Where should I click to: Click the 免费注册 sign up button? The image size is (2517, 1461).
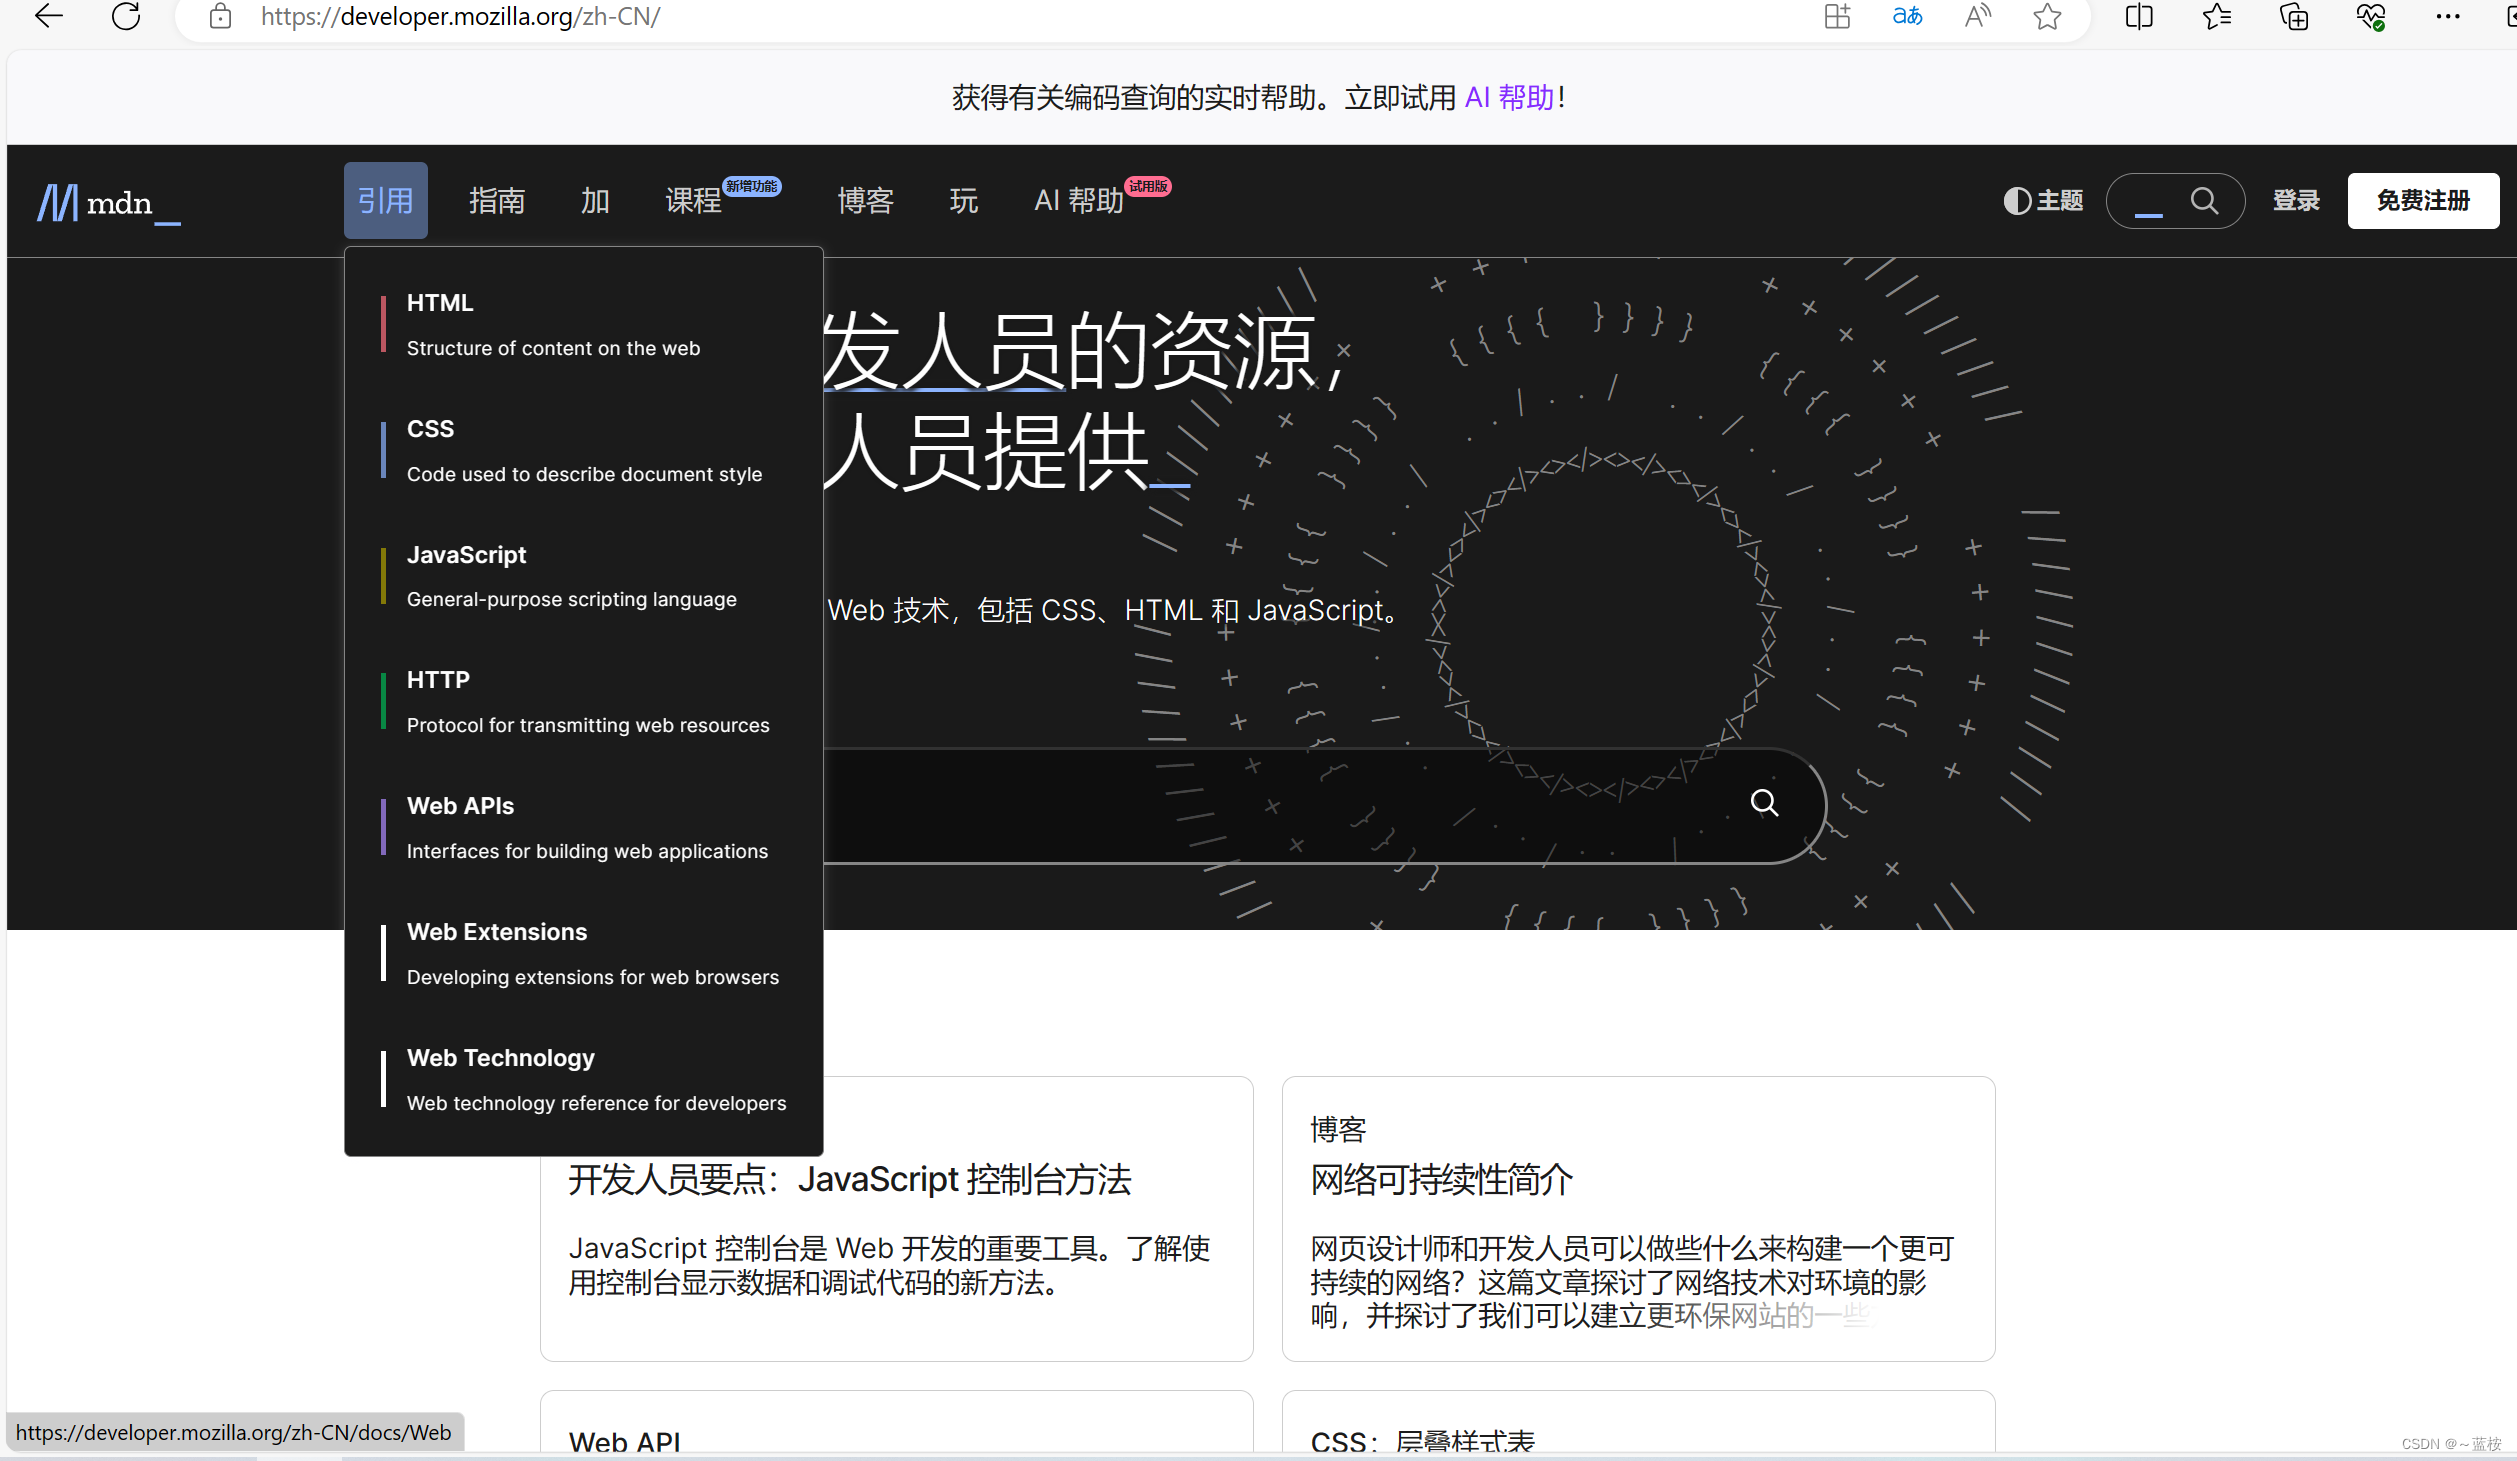click(2422, 201)
